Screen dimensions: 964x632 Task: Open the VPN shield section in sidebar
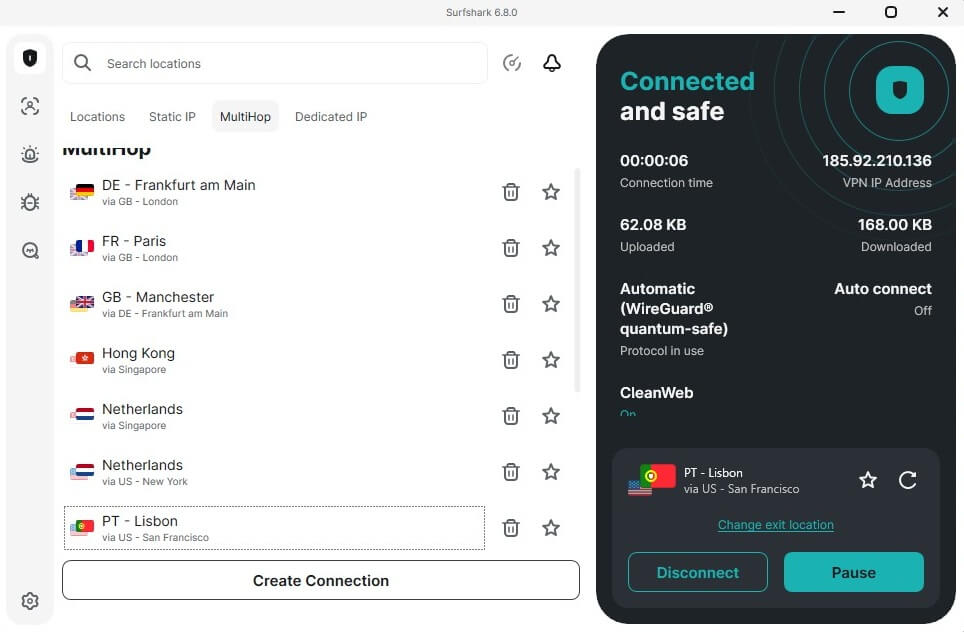[30, 58]
